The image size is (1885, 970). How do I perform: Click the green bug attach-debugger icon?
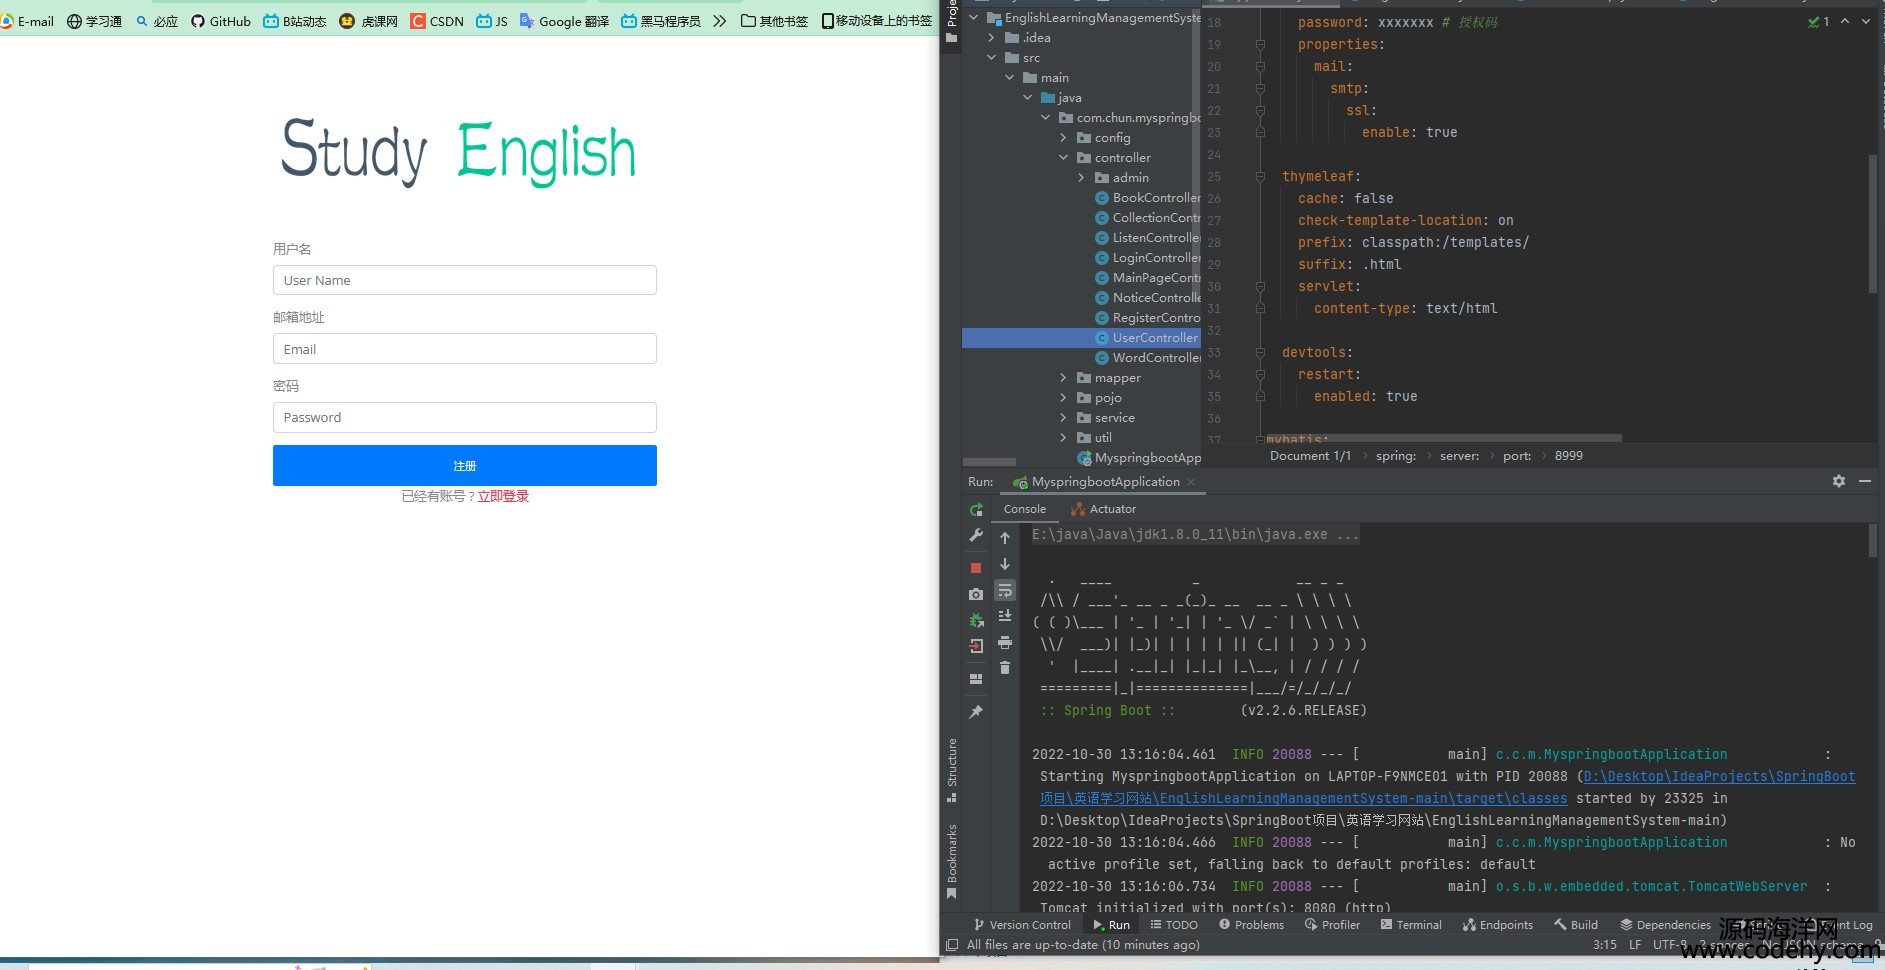point(976,620)
